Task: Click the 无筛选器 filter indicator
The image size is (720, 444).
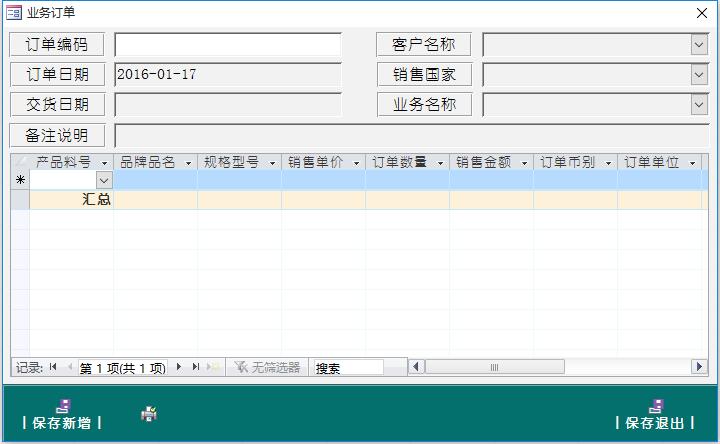Action: [x=267, y=367]
